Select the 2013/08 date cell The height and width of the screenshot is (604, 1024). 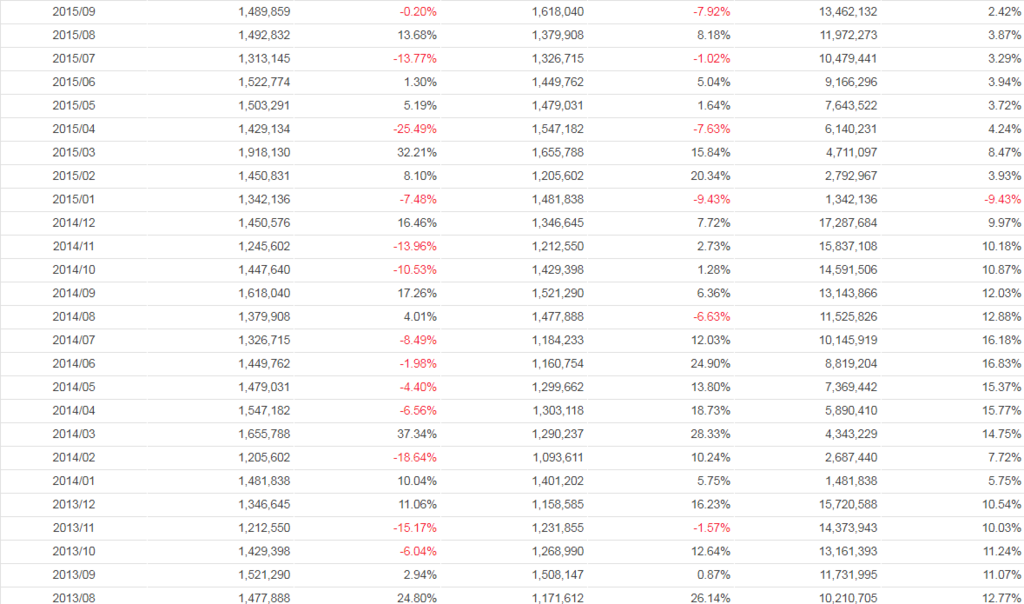tap(73, 597)
